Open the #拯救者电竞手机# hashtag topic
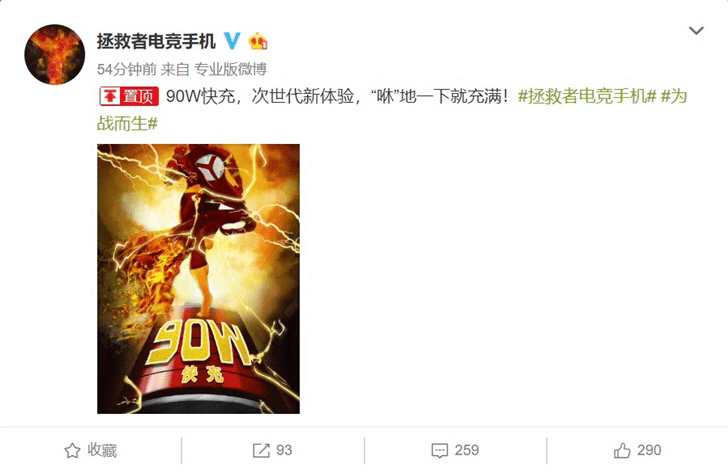 (x=587, y=97)
